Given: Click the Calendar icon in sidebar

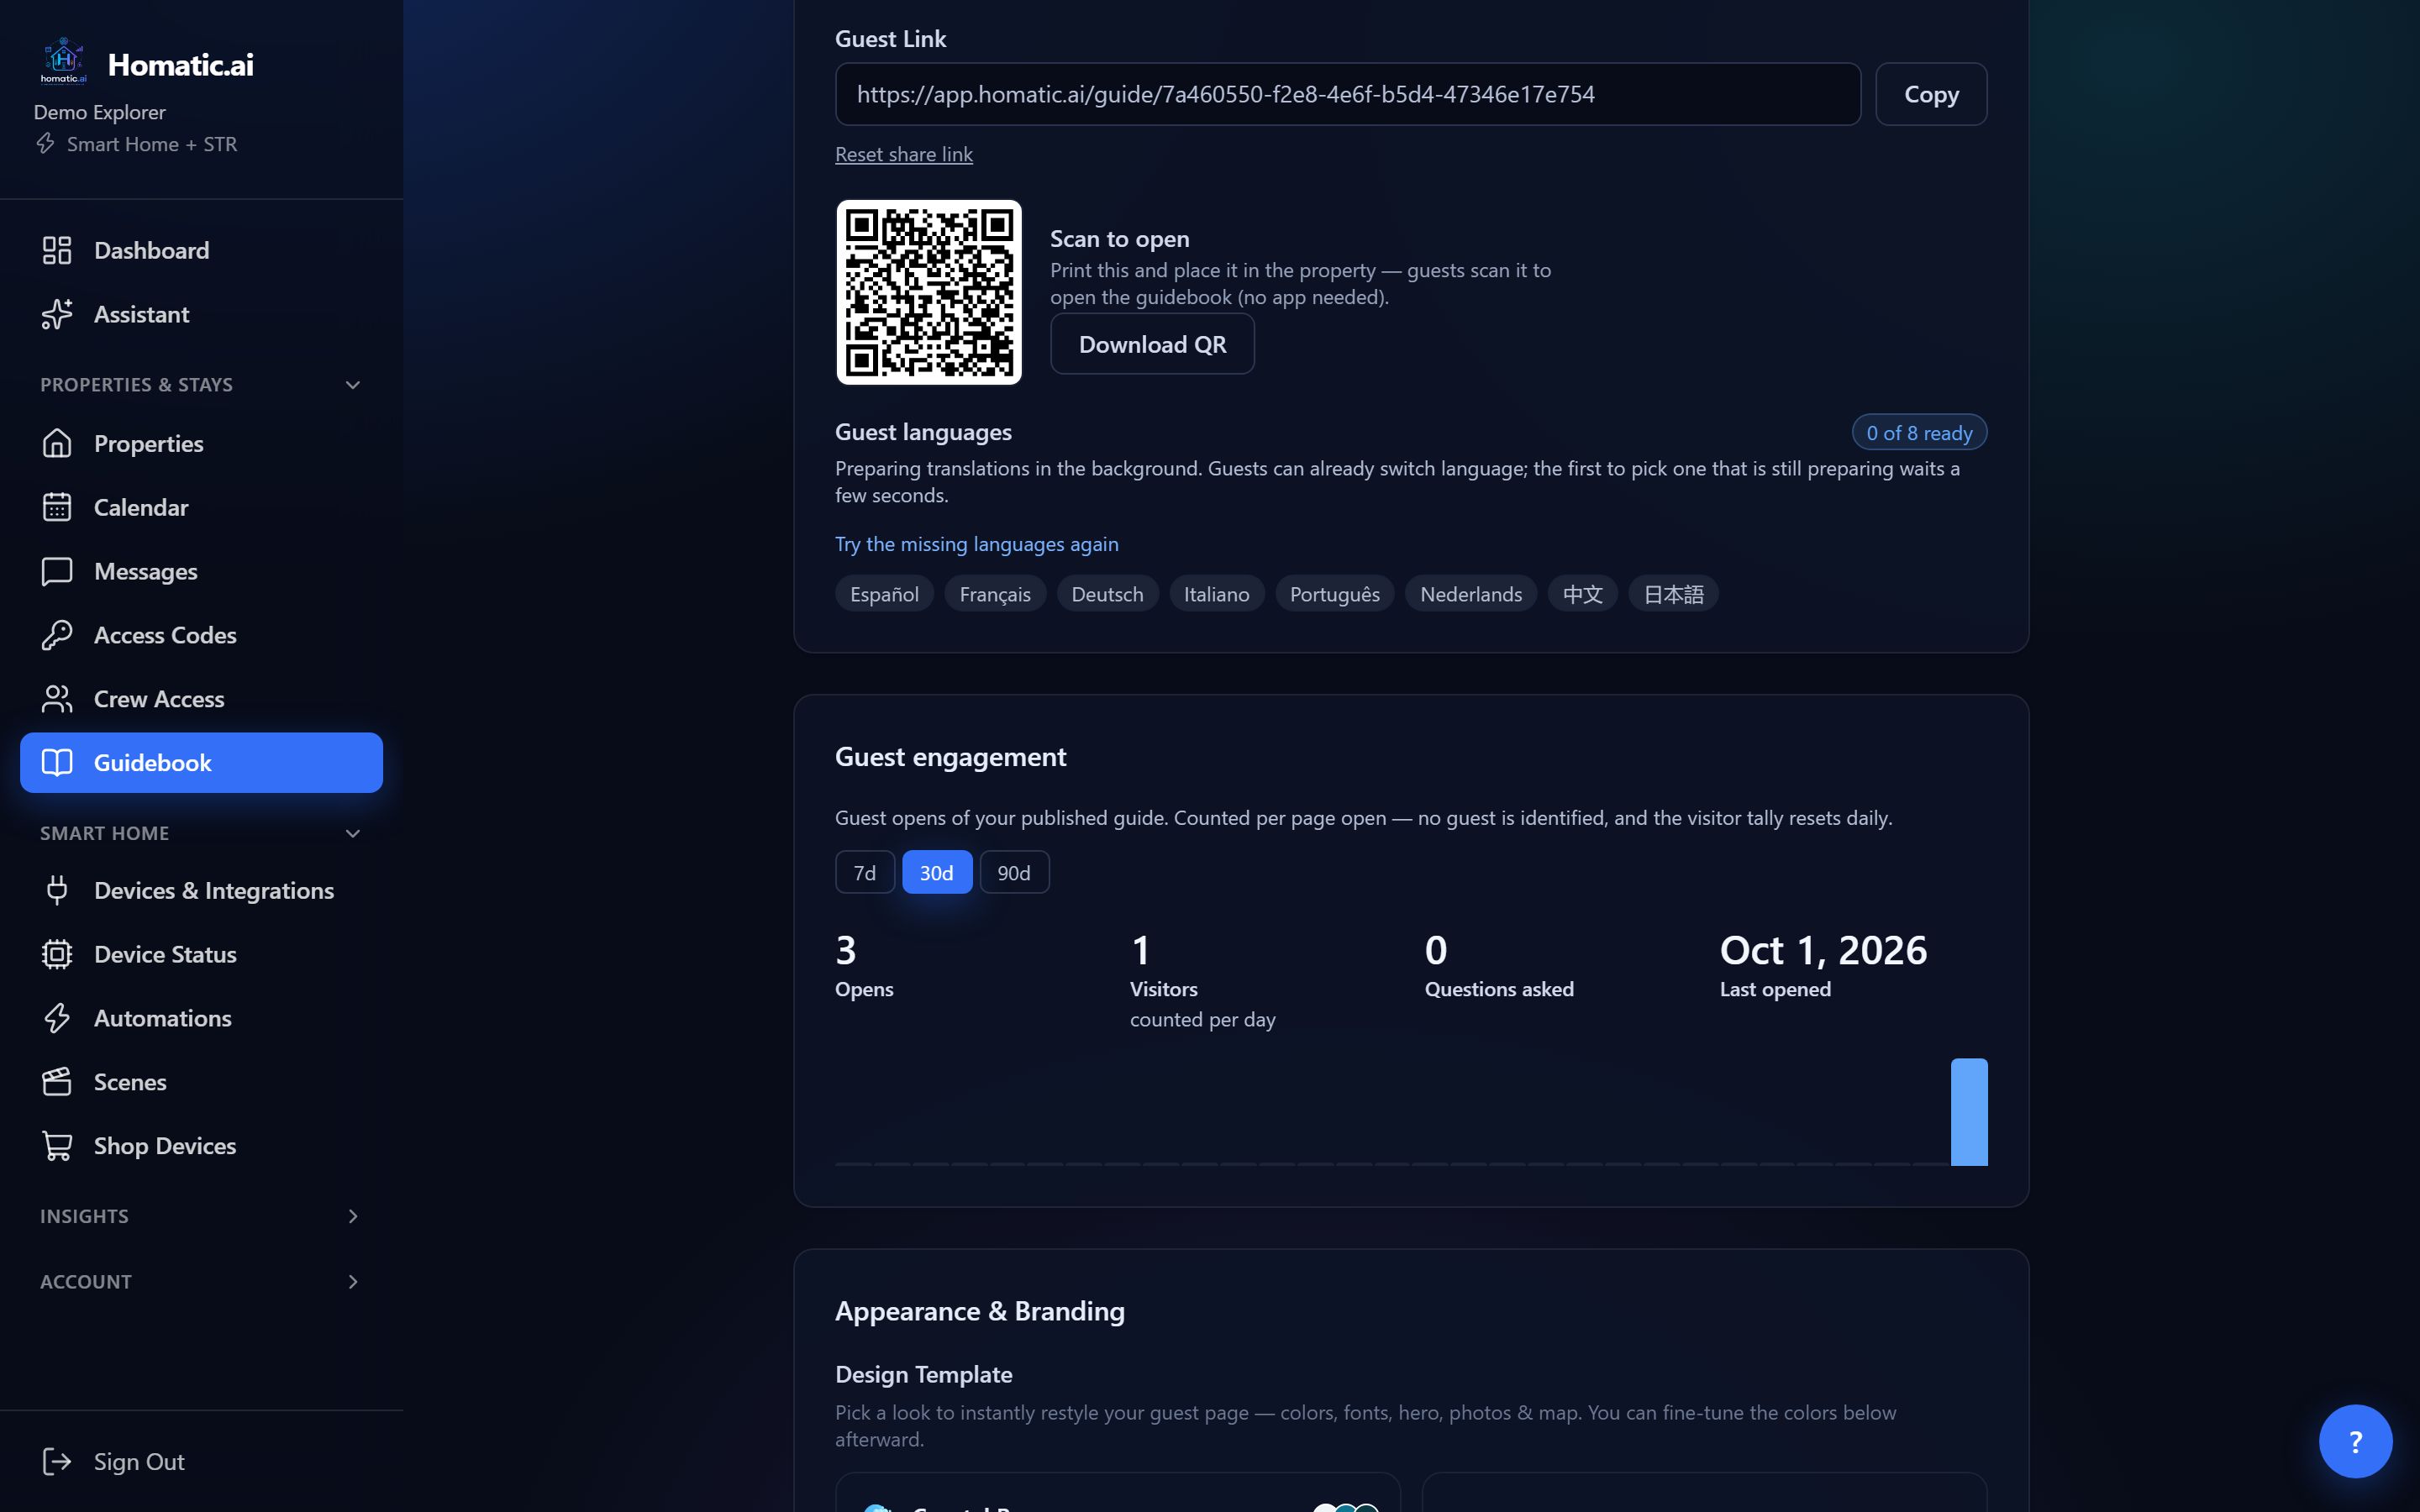Looking at the screenshot, I should (x=57, y=507).
